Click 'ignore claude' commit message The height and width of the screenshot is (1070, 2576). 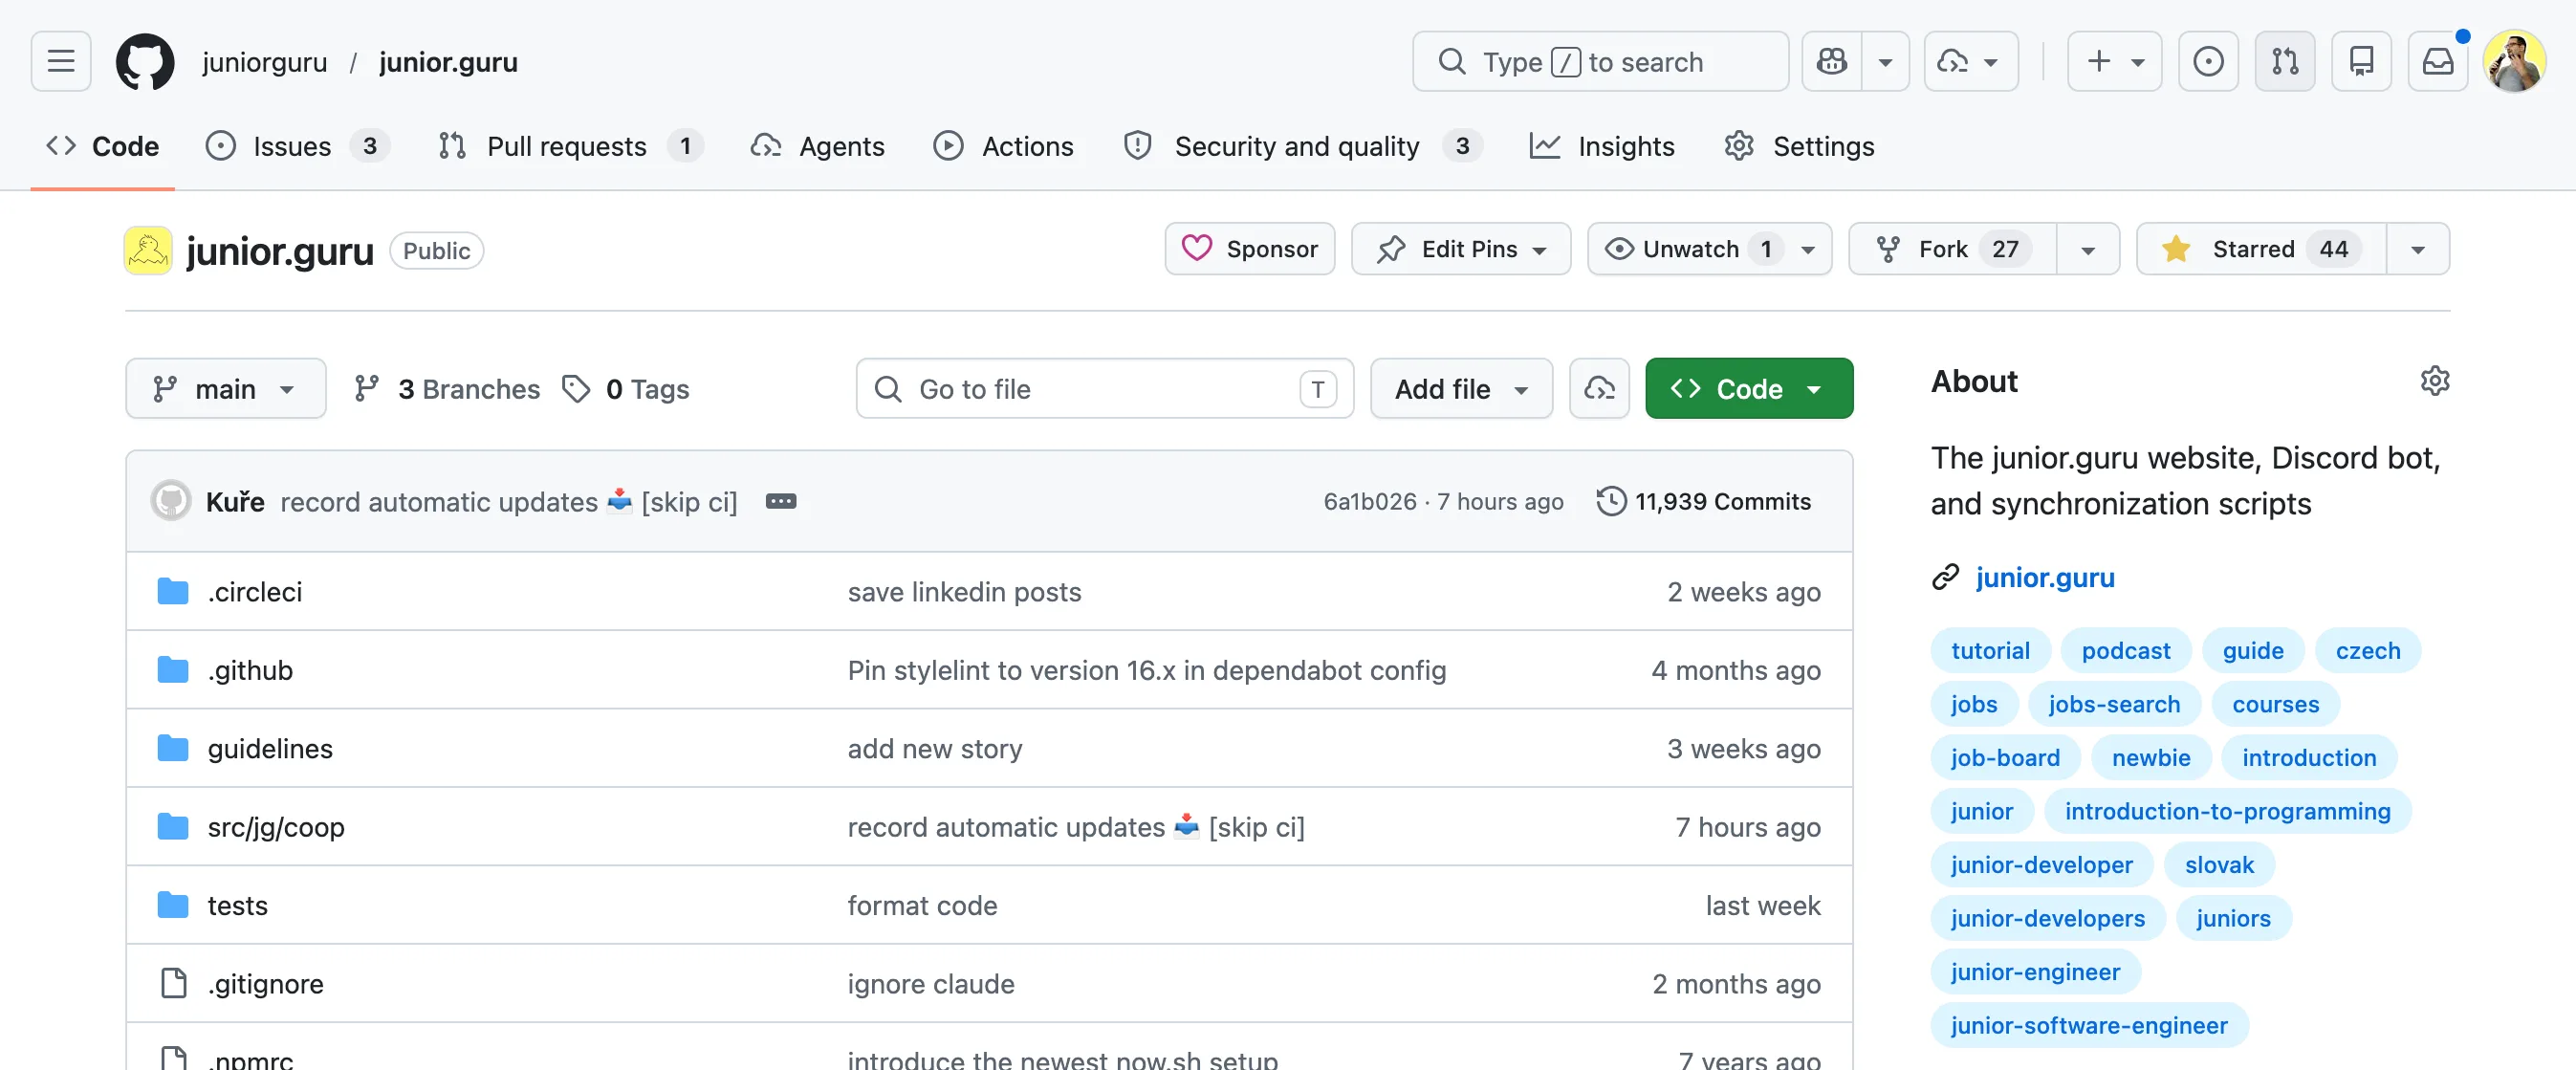point(930,983)
